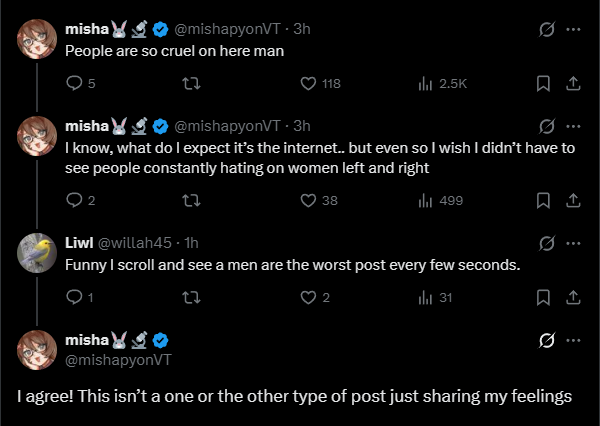This screenshot has width=600, height=426.
Task: Bookmark the 'People are so cruel' post
Action: [x=543, y=84]
